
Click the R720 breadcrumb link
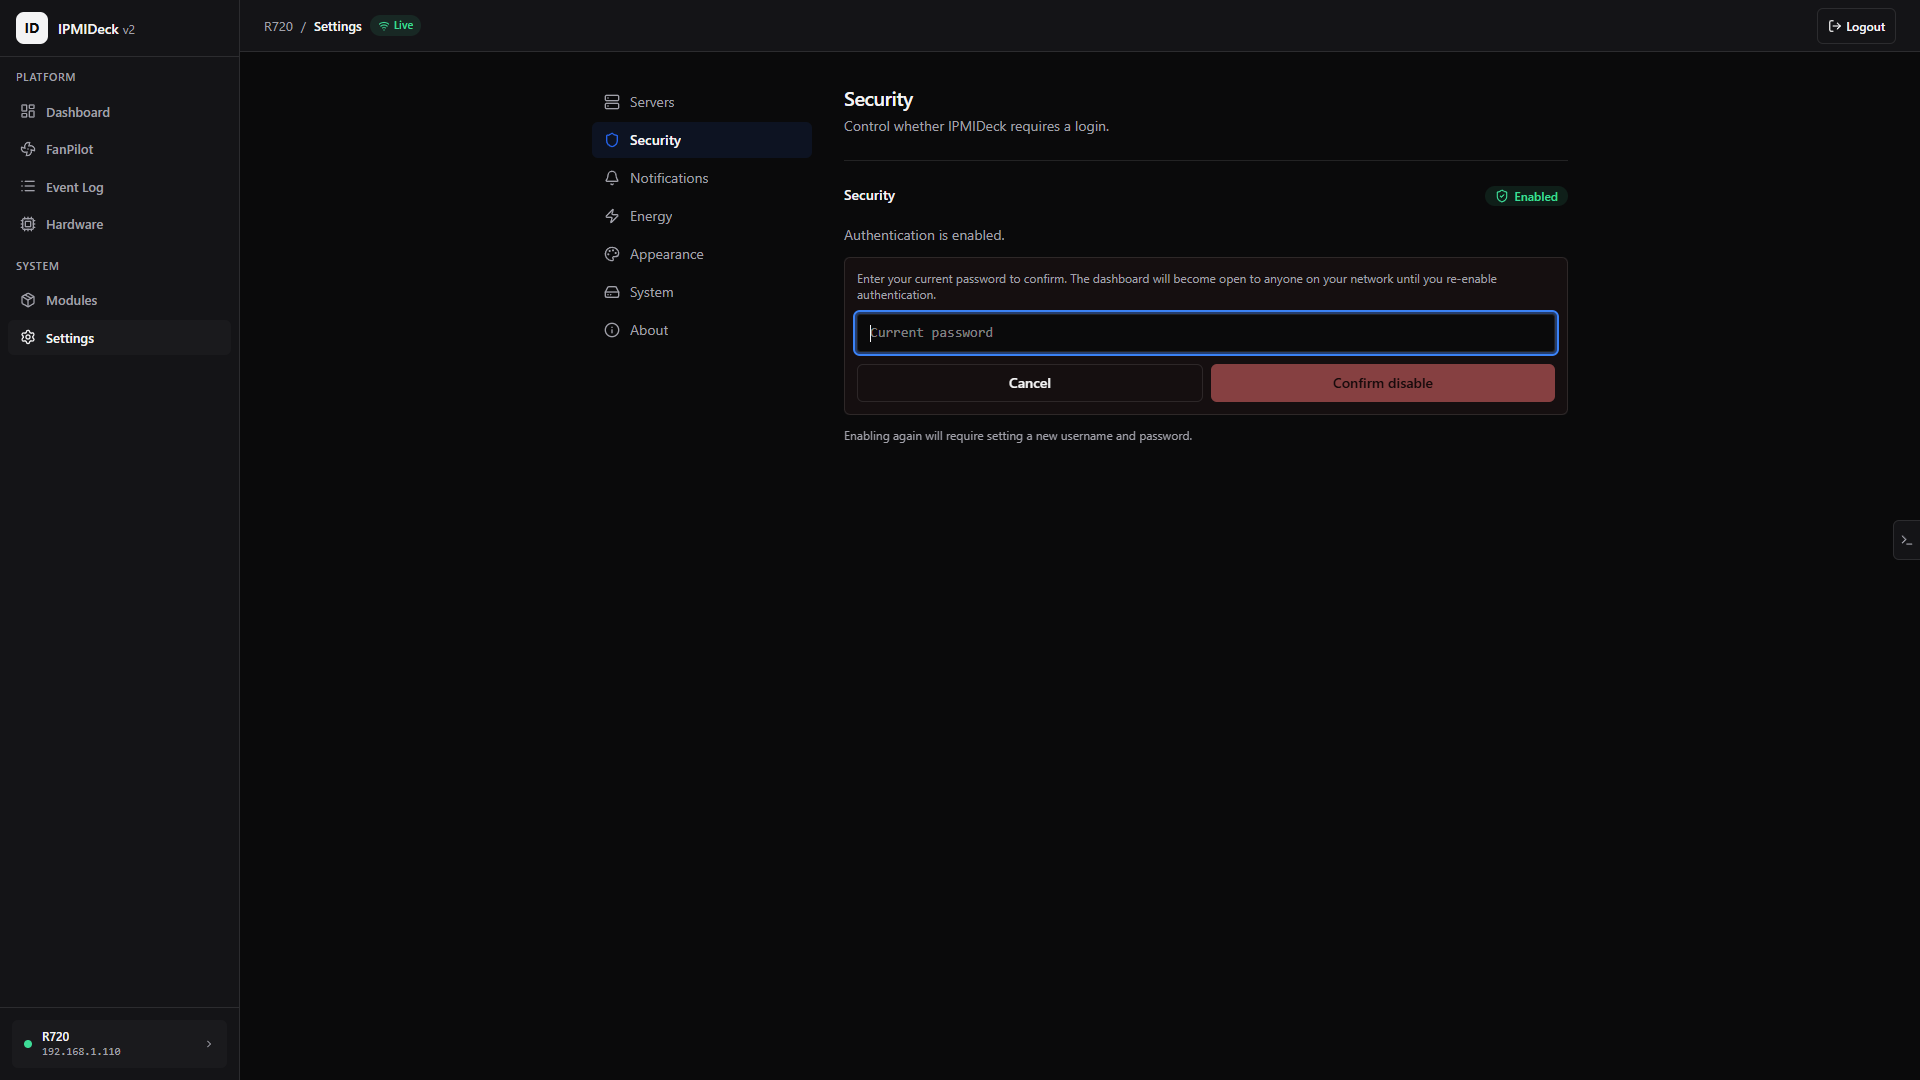[x=278, y=26]
